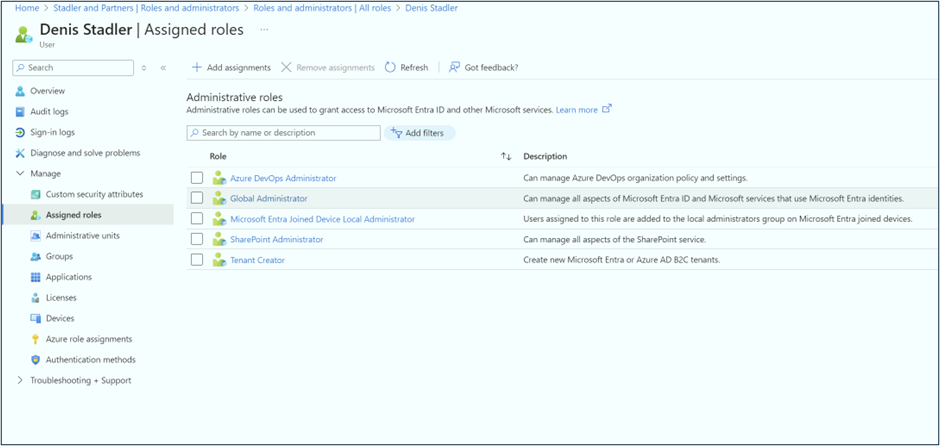Go to Stadler and Partners breadcrumb link
This screenshot has height=446, width=940.
pyautogui.click(x=146, y=8)
